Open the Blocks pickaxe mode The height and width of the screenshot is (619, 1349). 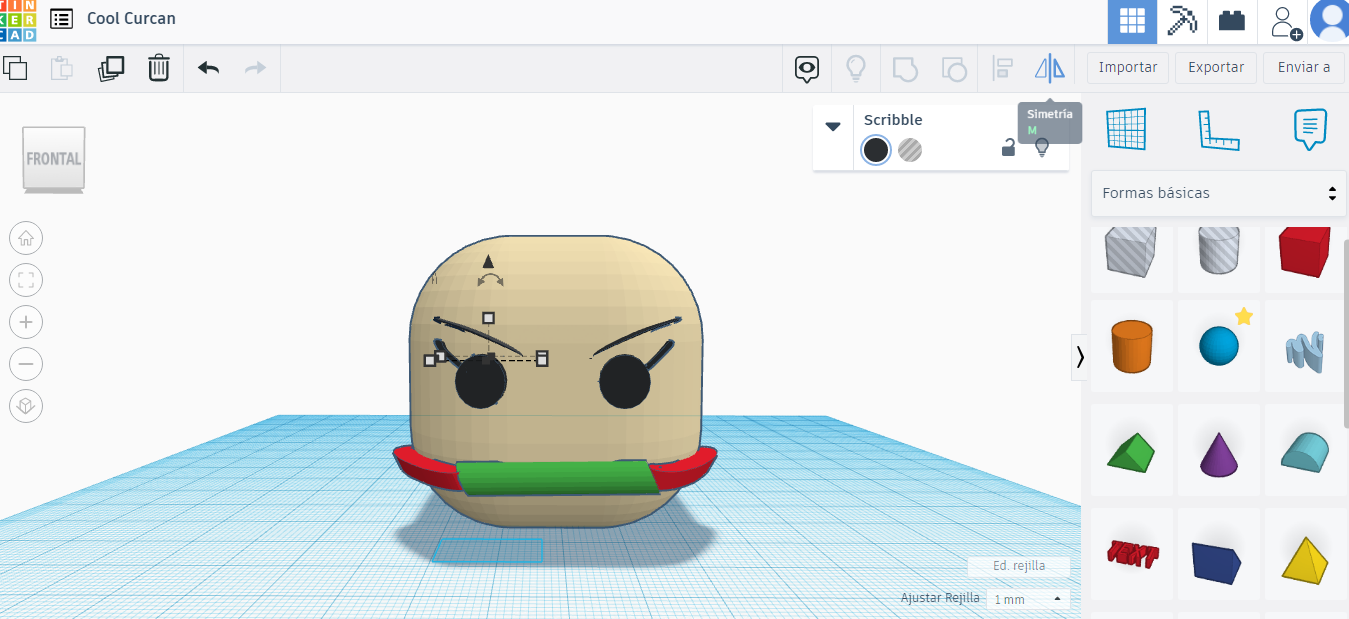tap(1183, 21)
